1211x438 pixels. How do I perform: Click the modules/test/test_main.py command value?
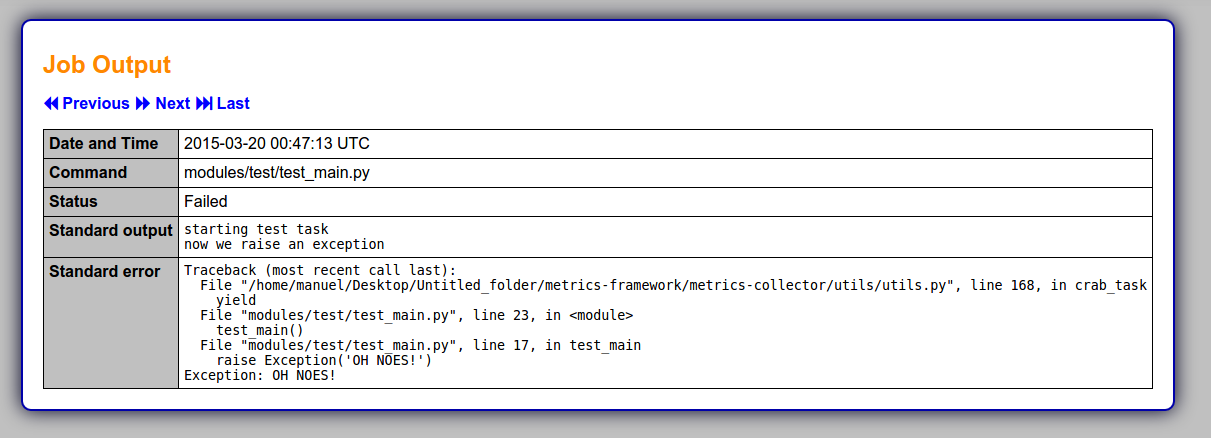pos(277,173)
